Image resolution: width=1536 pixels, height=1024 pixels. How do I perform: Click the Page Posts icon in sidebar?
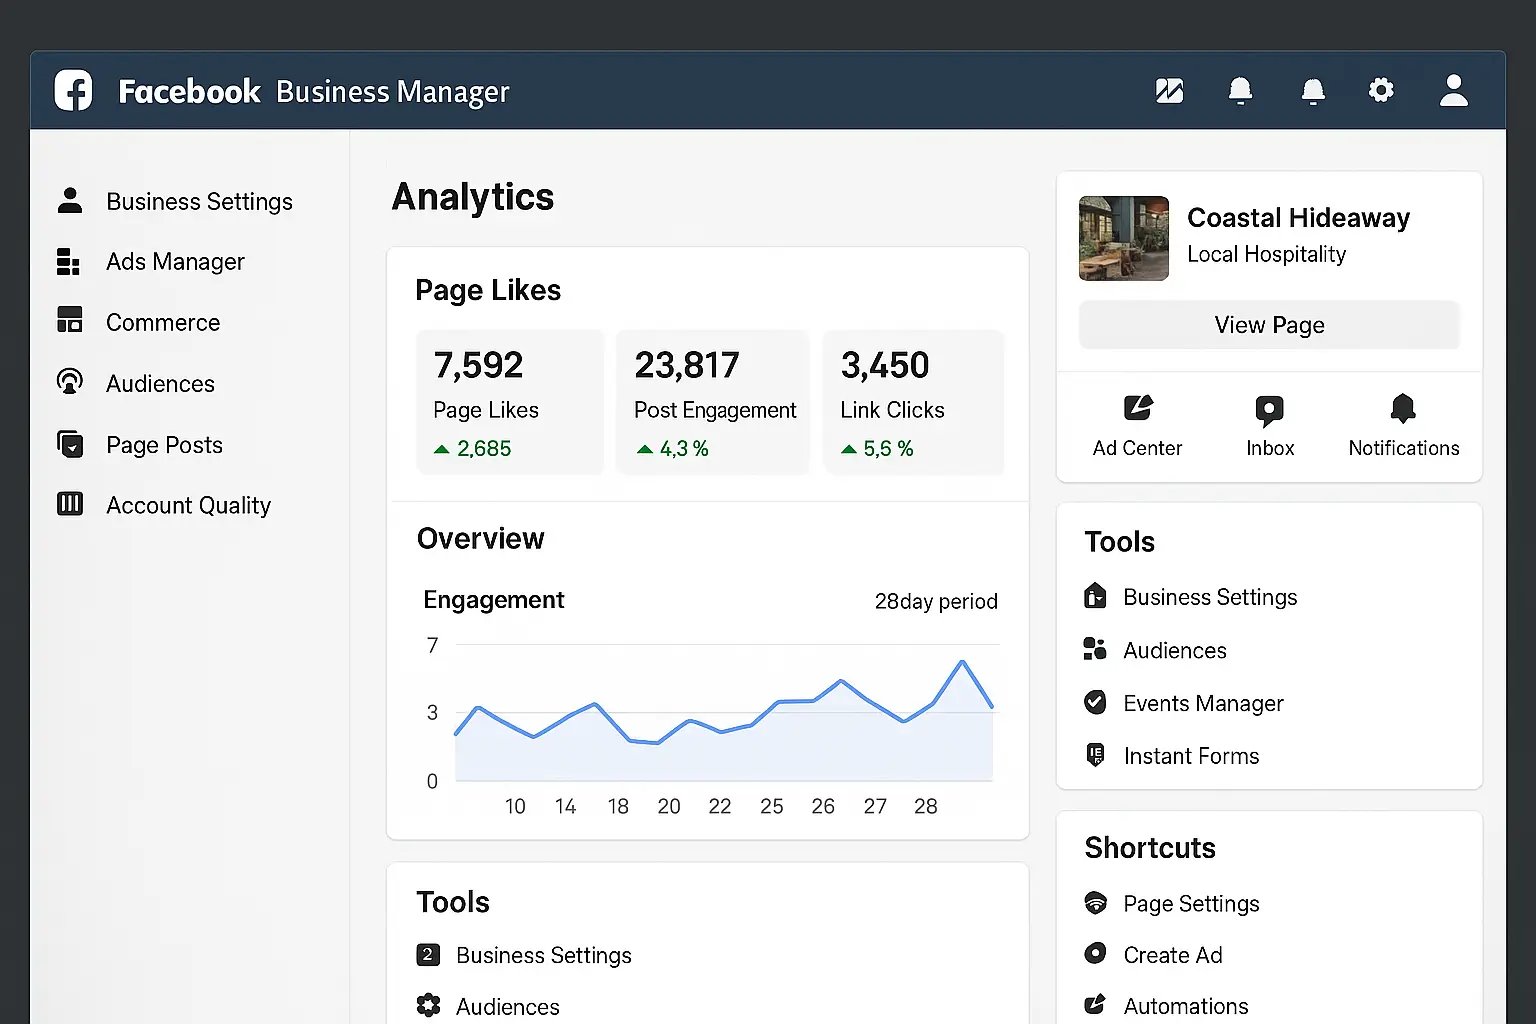pos(70,444)
